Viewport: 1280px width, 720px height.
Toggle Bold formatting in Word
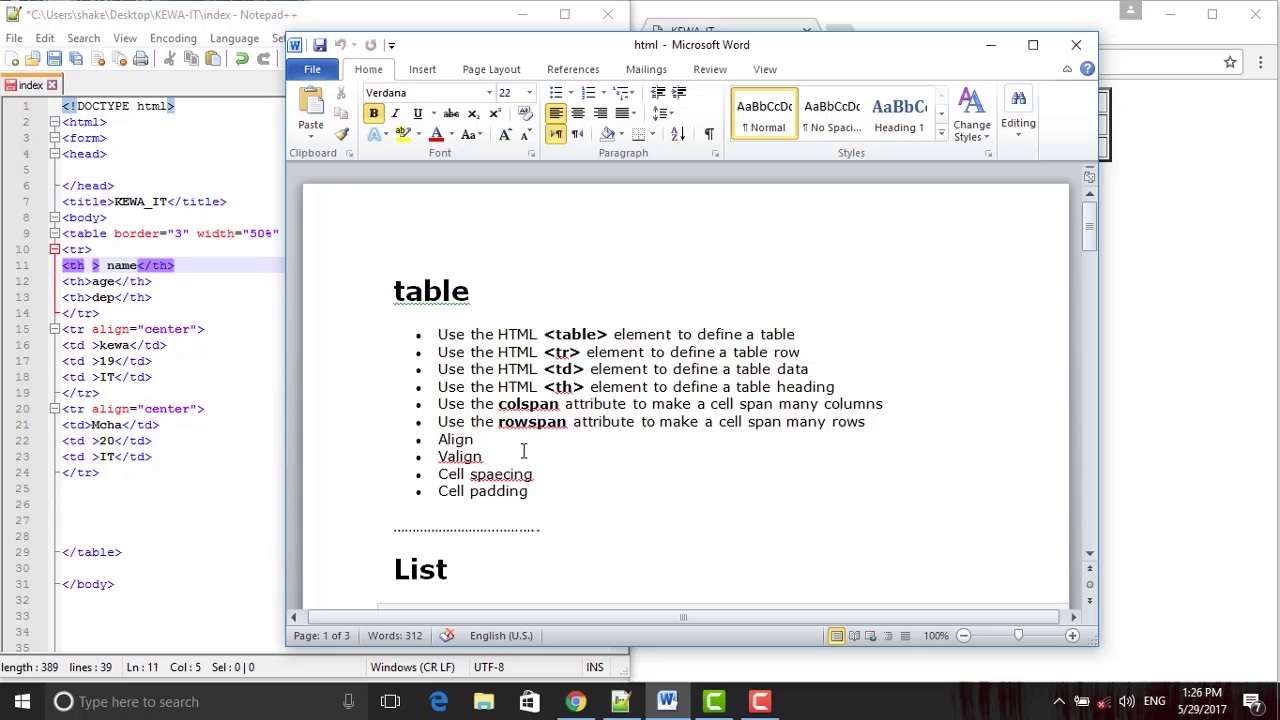[x=373, y=113]
